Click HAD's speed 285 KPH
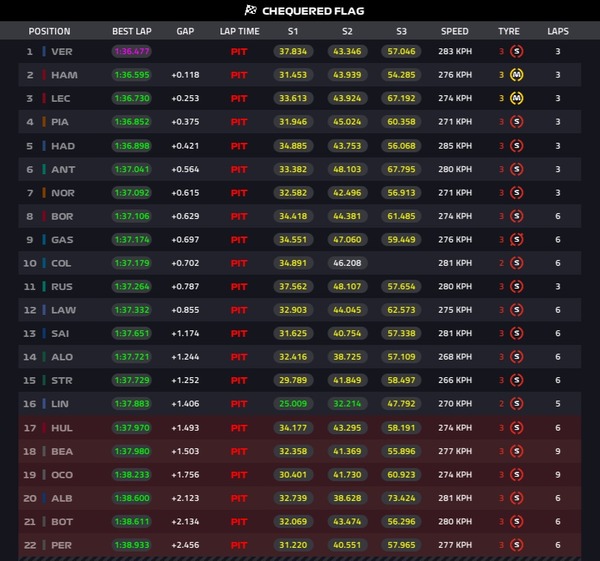The image size is (600, 561). tap(455, 146)
